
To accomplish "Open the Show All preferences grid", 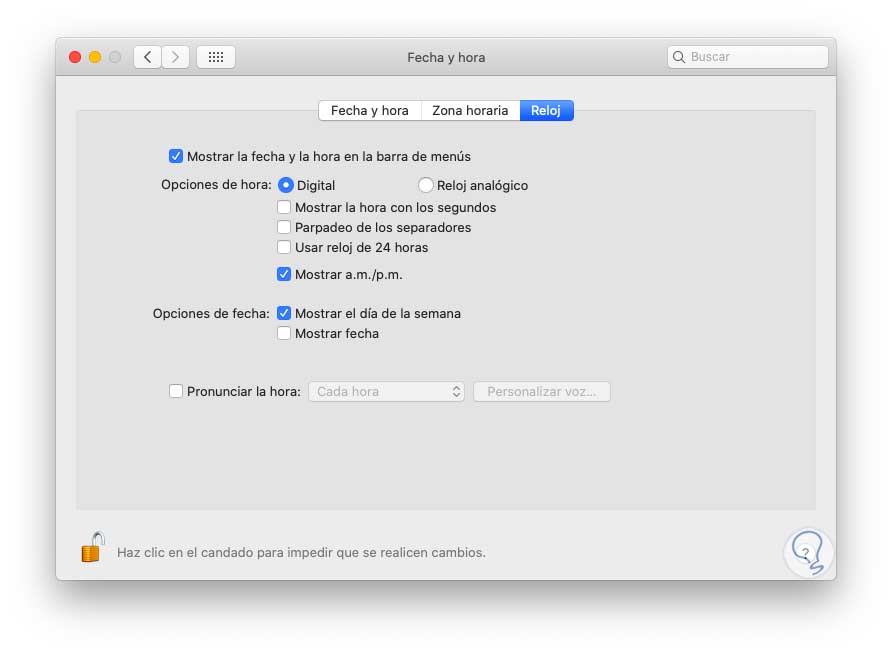I will click(215, 57).
